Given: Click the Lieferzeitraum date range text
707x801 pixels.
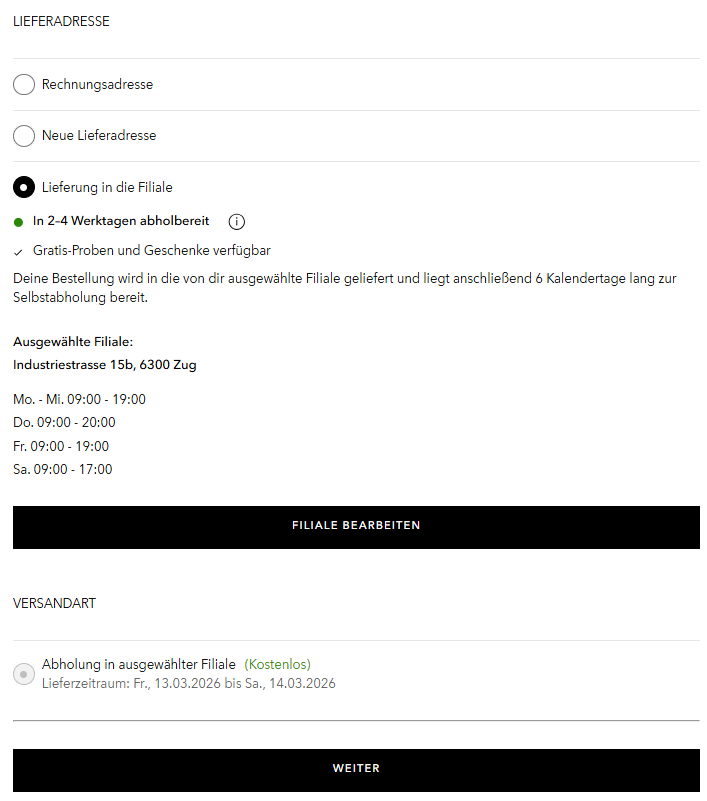Looking at the screenshot, I should [x=188, y=683].
